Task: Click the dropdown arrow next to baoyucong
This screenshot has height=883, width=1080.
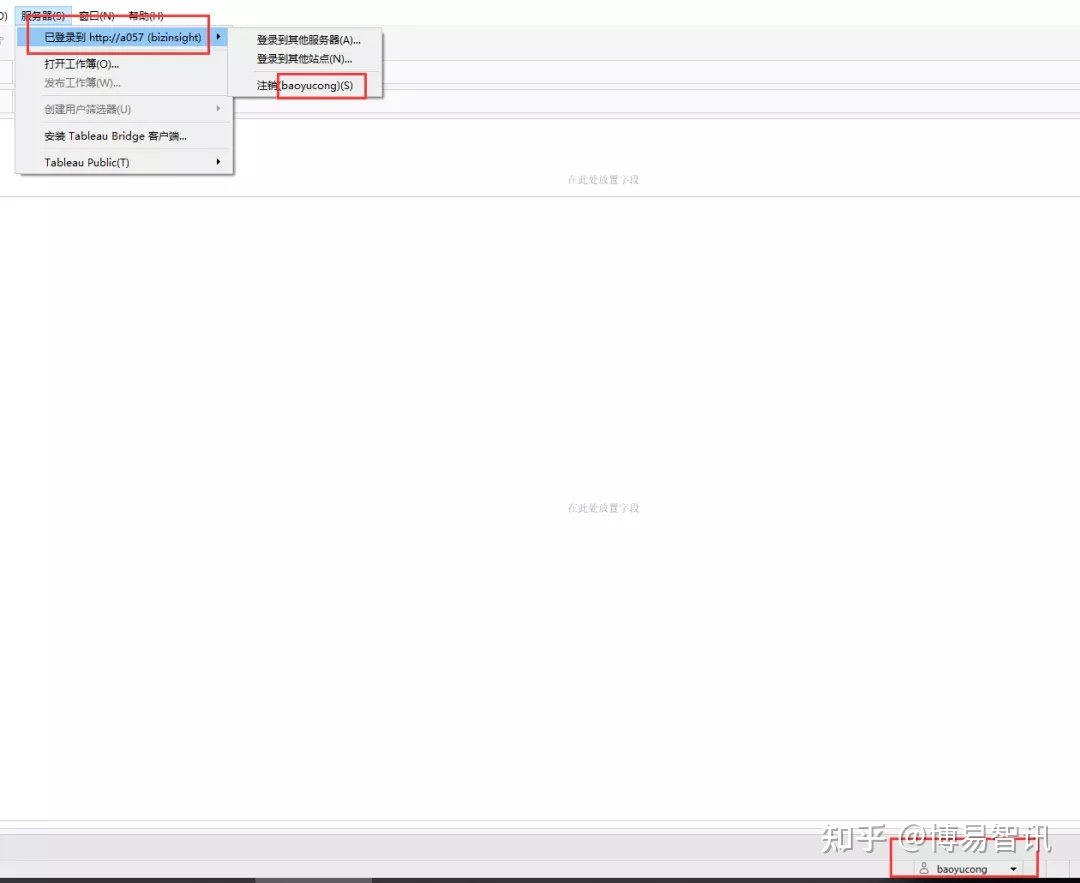Action: click(1013, 868)
